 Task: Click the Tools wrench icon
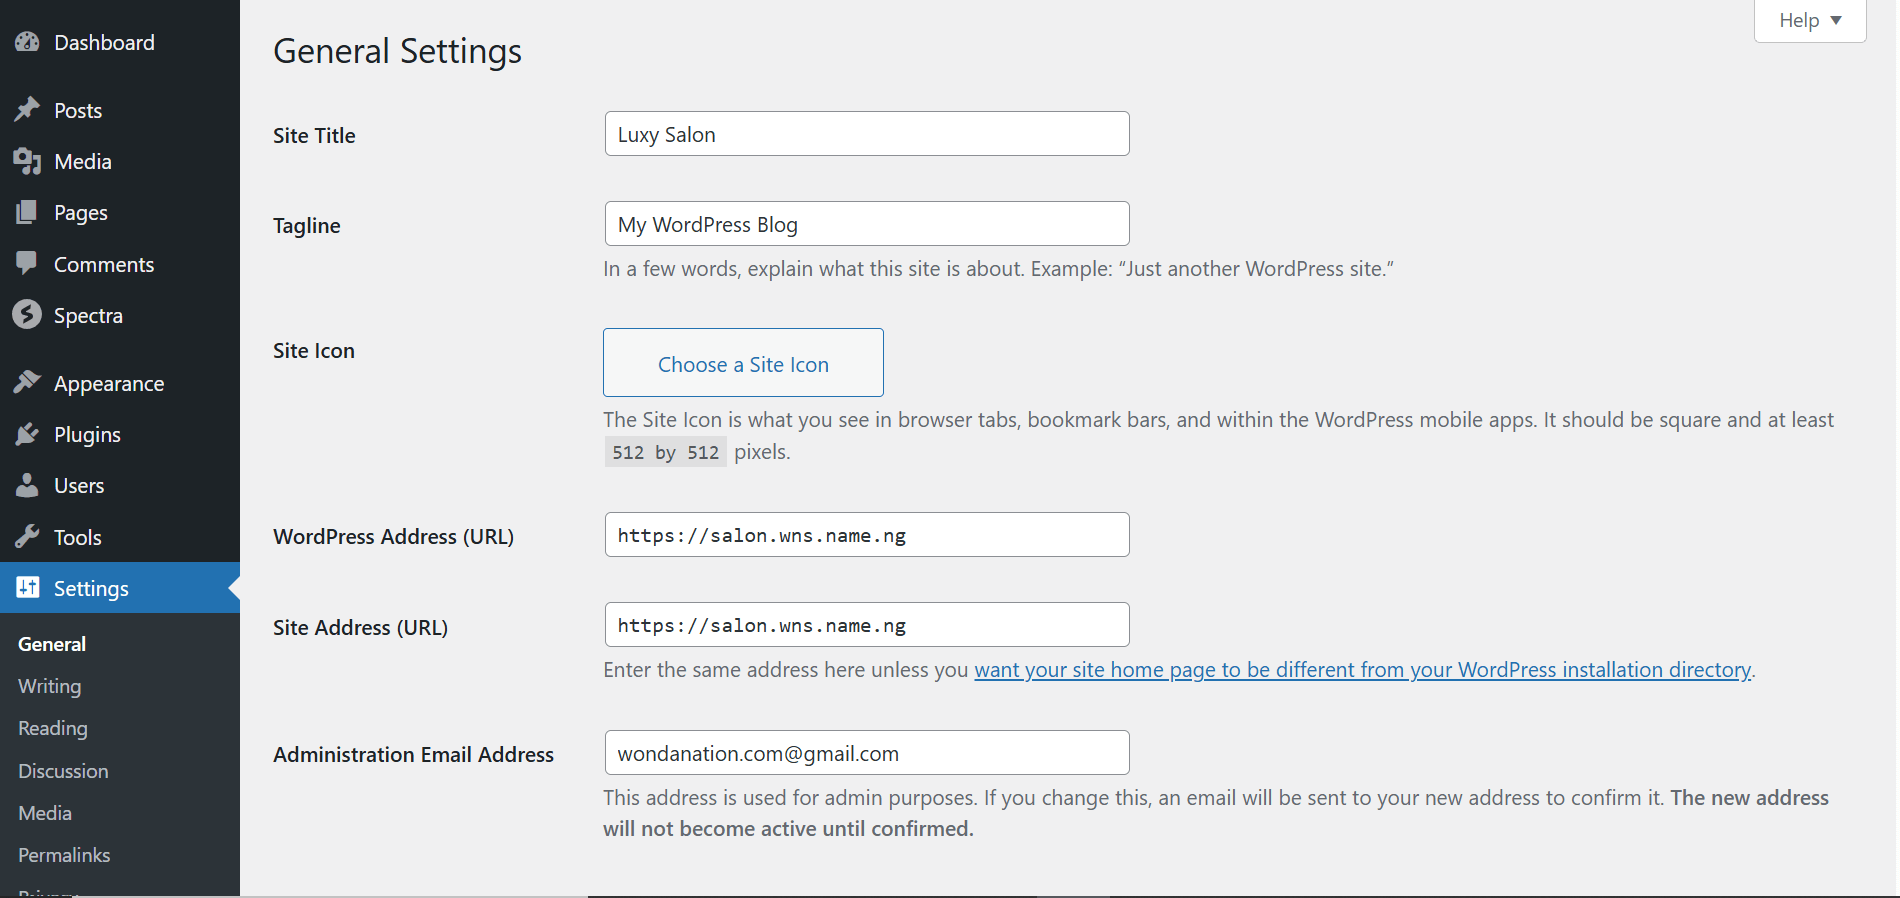[x=27, y=537]
